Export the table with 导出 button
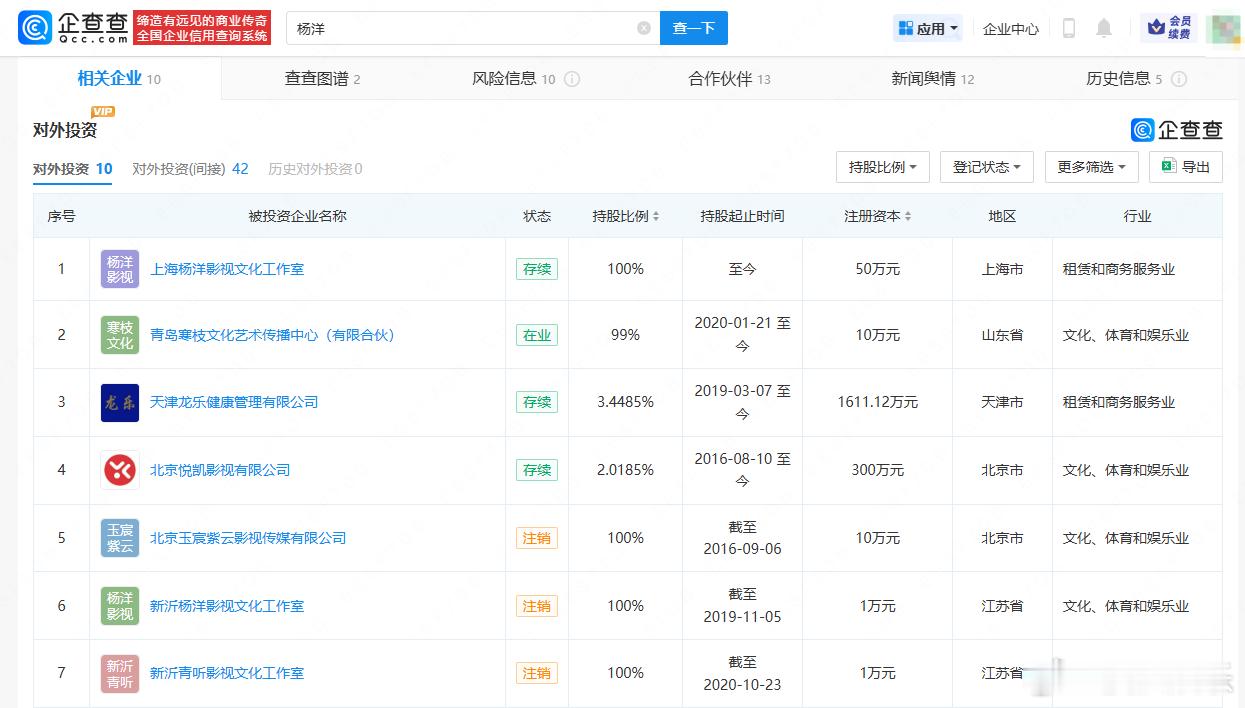This screenshot has width=1245, height=708. 1186,167
